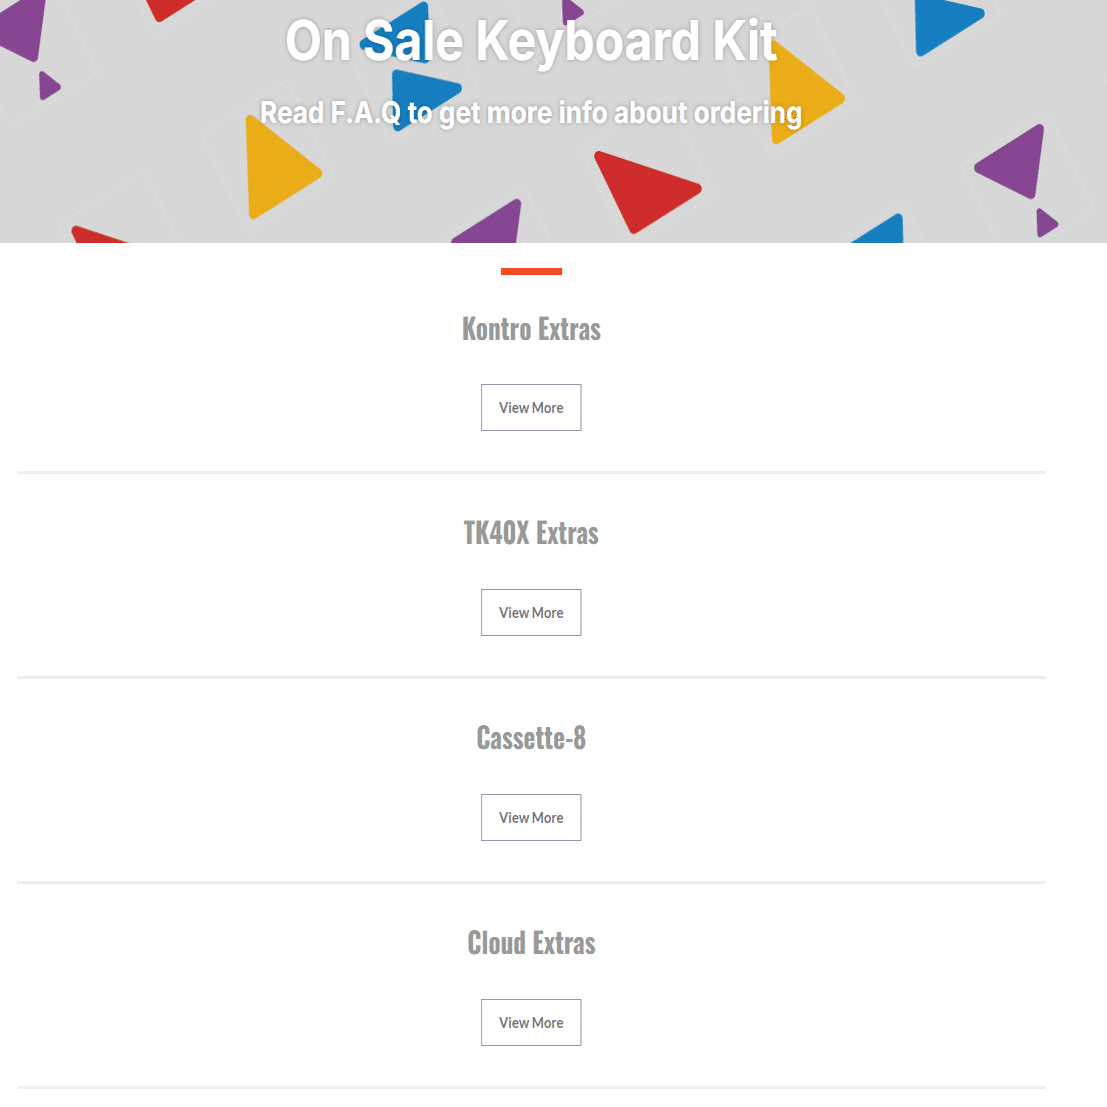Click the On Sale Keyboard Kit title
The height and width of the screenshot is (1107, 1107).
531,42
